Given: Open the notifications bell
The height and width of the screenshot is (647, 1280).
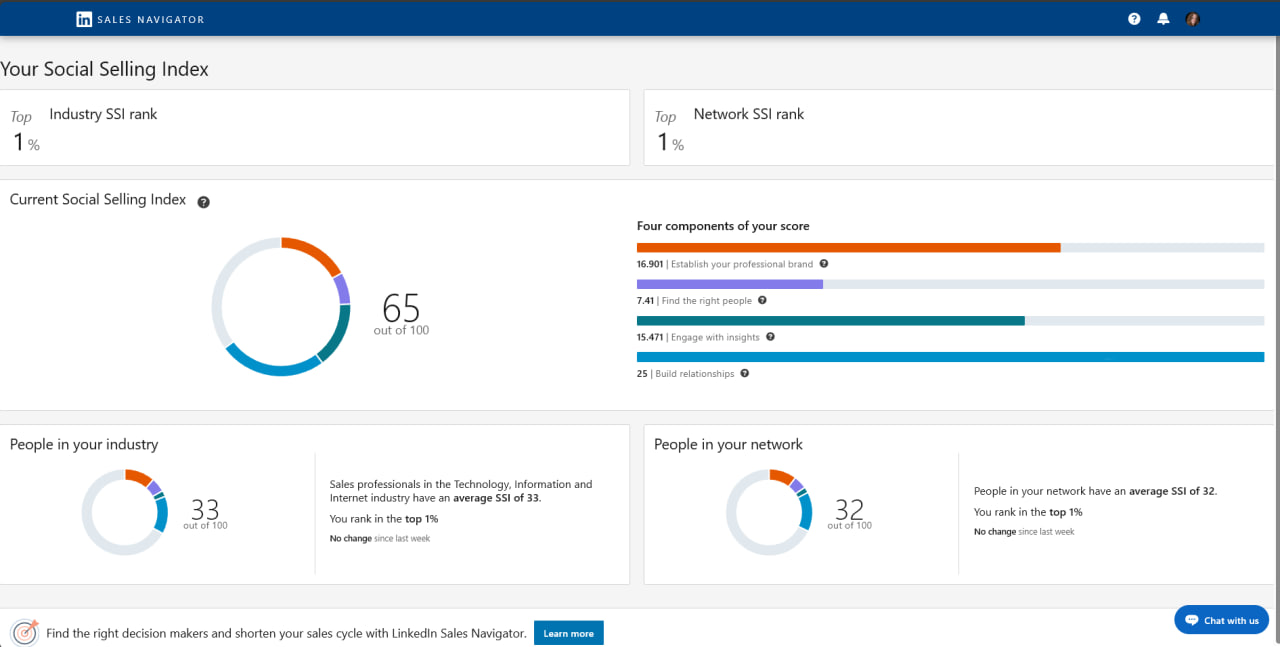Looking at the screenshot, I should (x=1163, y=19).
